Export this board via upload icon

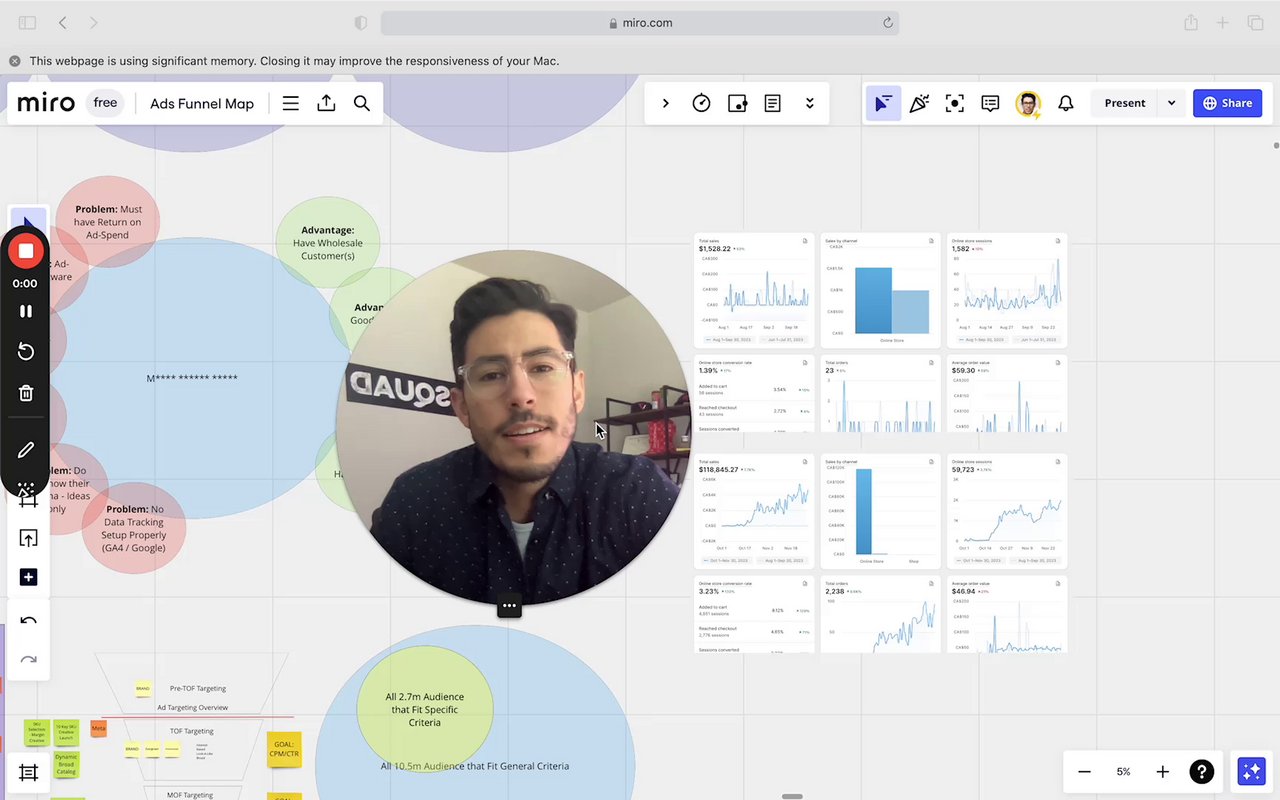[x=326, y=103]
